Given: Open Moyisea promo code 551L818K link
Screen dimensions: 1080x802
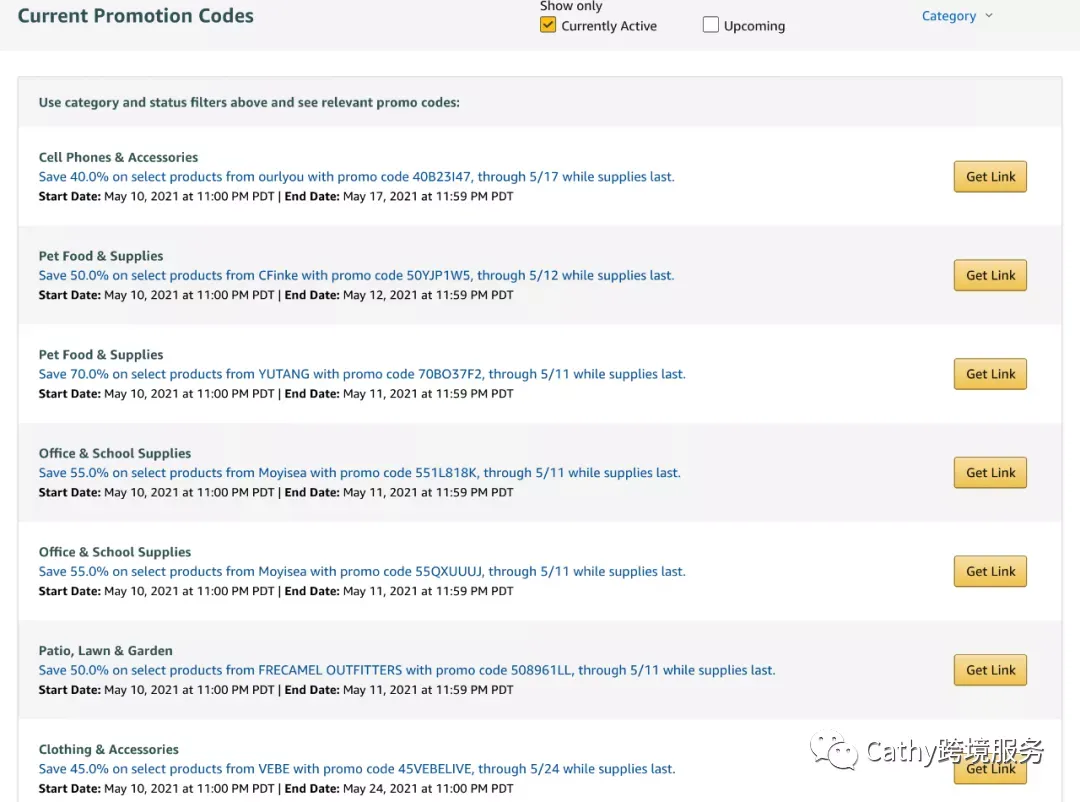Looking at the screenshot, I should pos(359,473).
